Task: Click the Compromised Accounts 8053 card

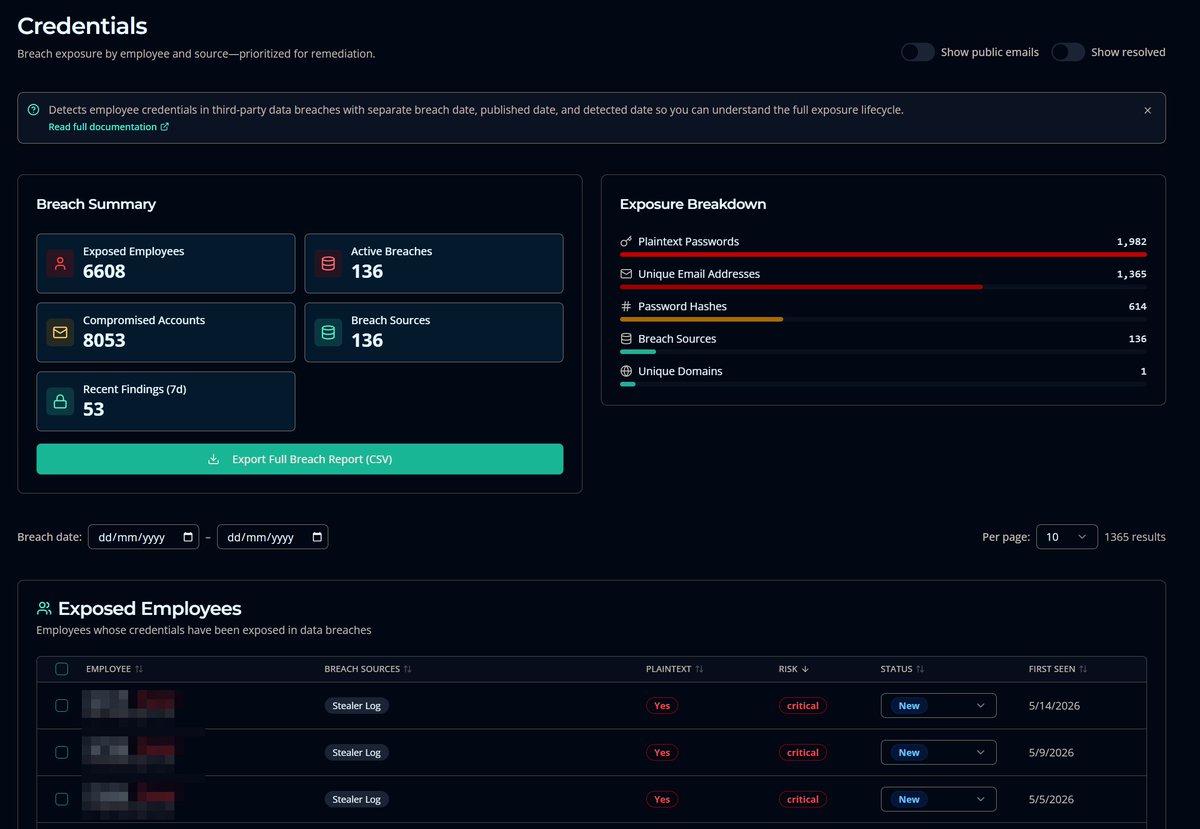Action: pyautogui.click(x=166, y=332)
